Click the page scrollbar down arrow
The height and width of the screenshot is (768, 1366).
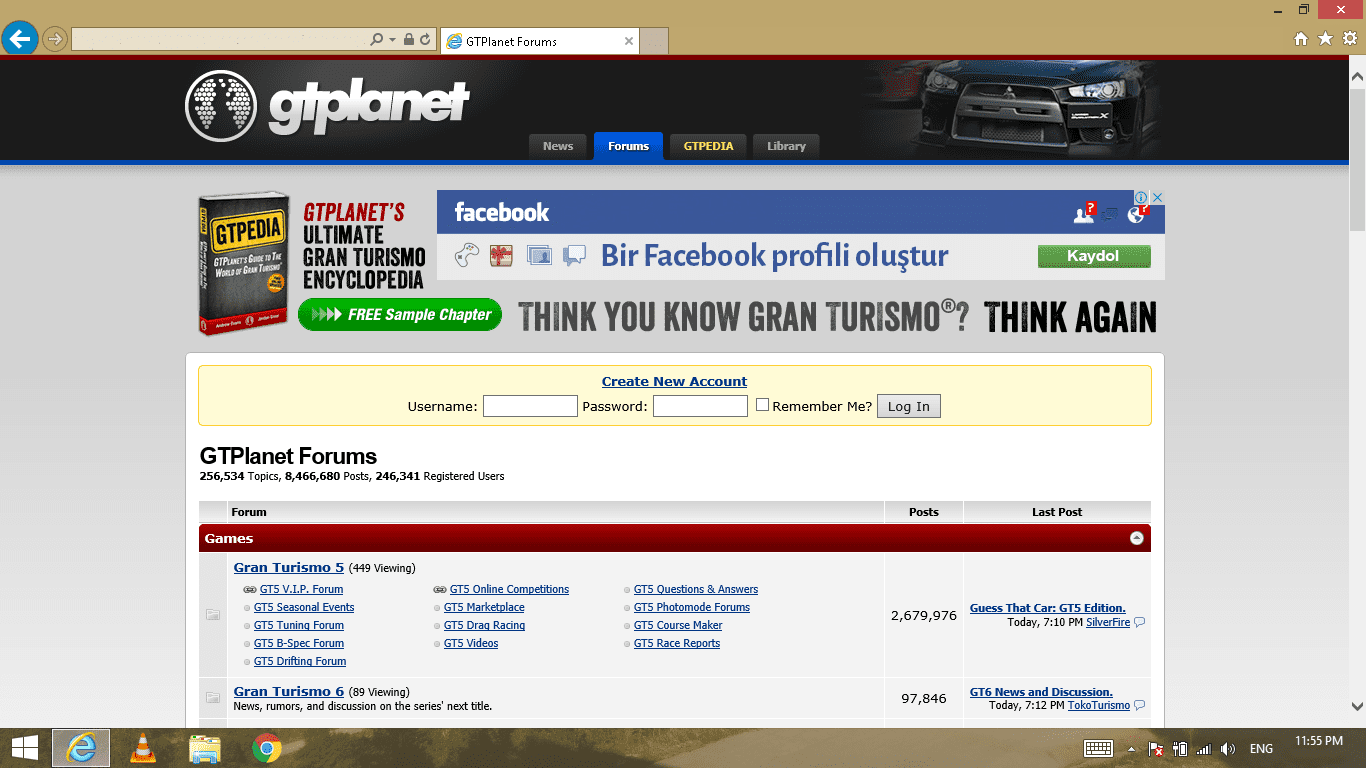pos(1357,705)
